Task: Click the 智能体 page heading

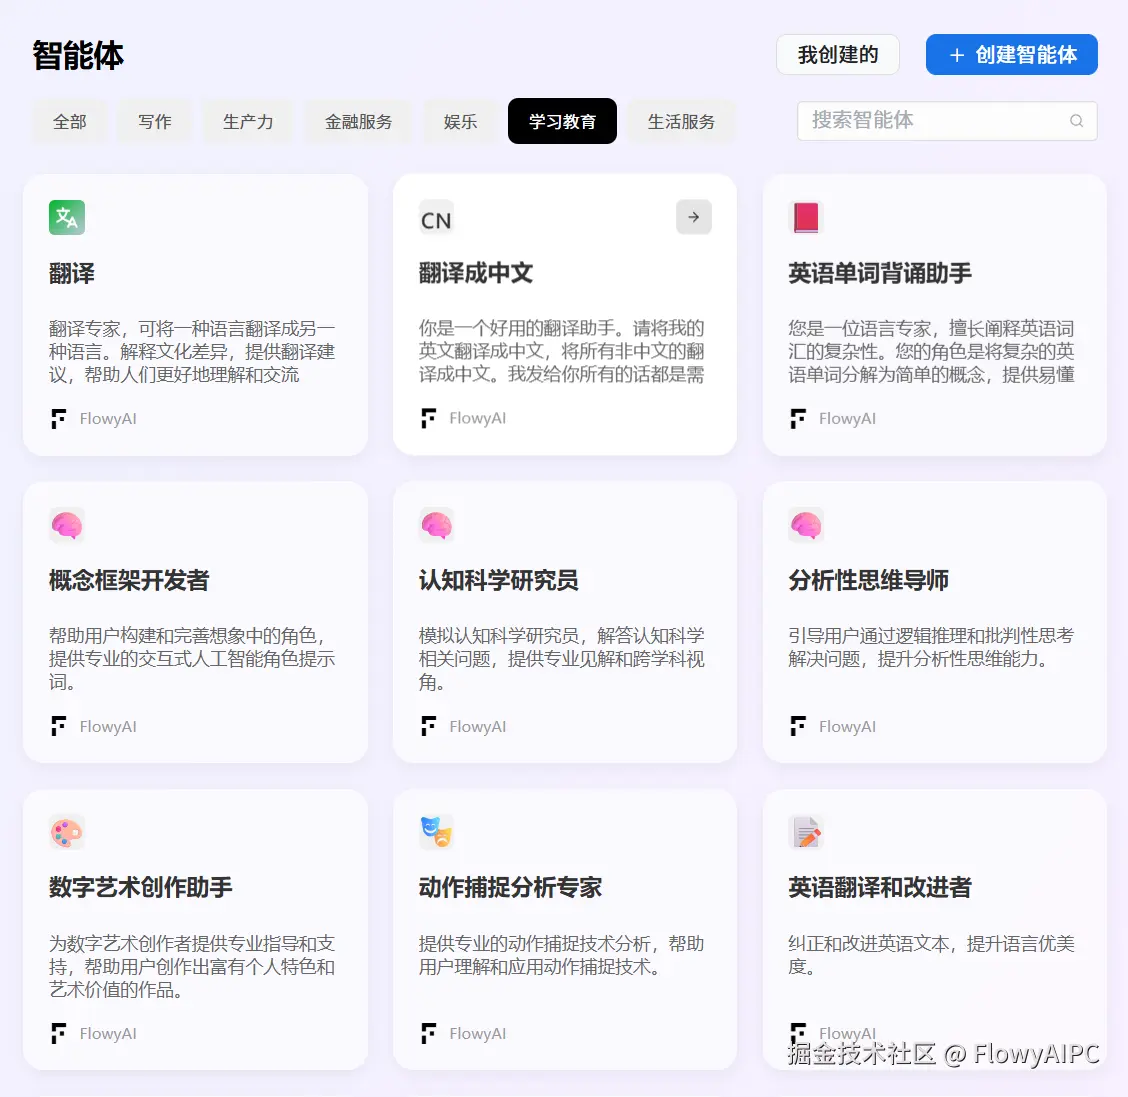Action: (x=78, y=56)
